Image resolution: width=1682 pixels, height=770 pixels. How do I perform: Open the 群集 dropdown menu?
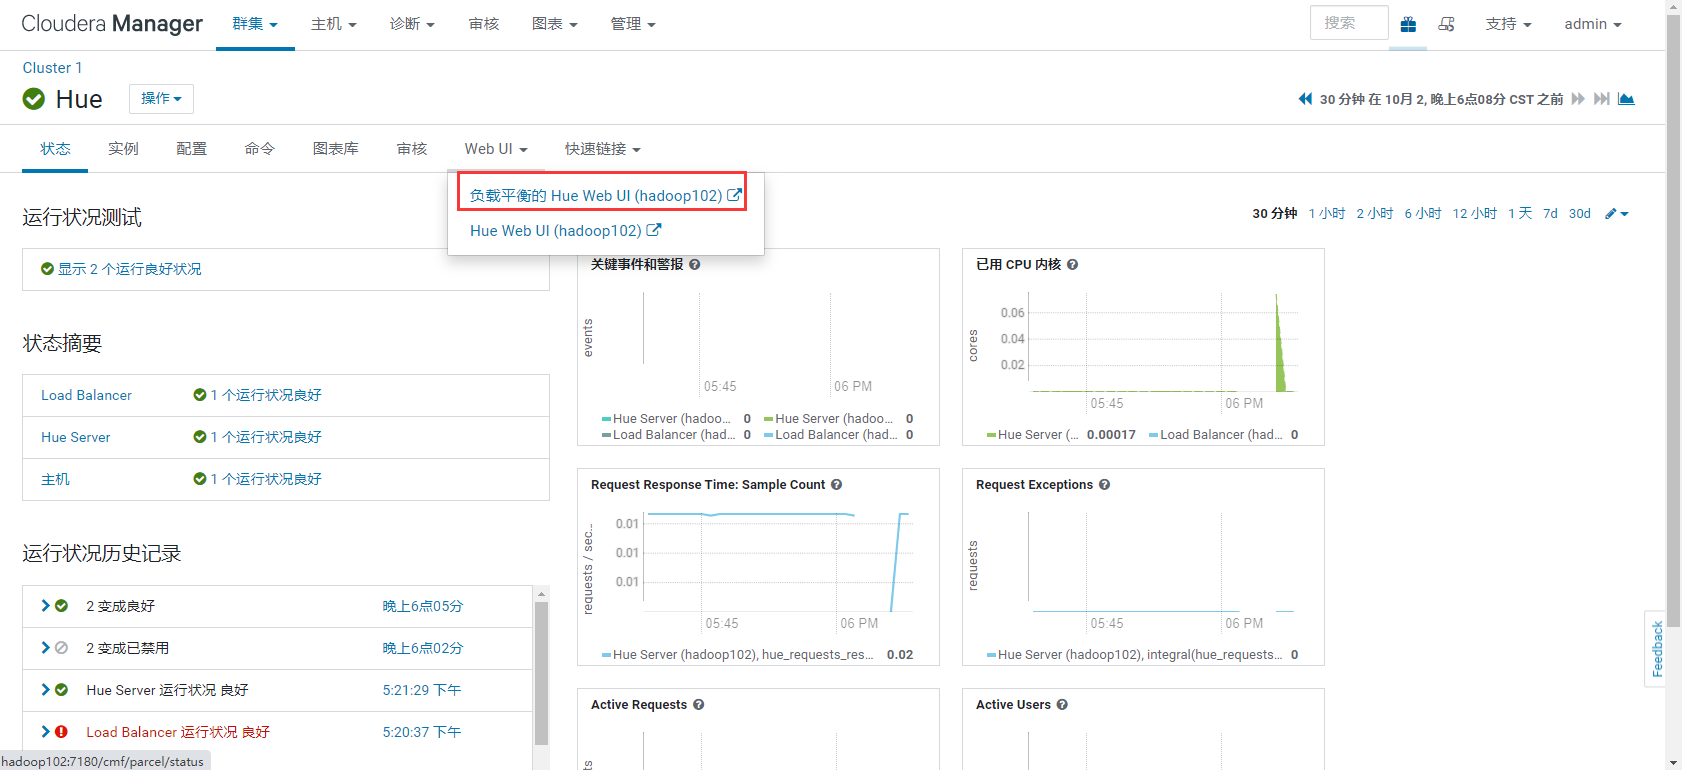pos(255,24)
